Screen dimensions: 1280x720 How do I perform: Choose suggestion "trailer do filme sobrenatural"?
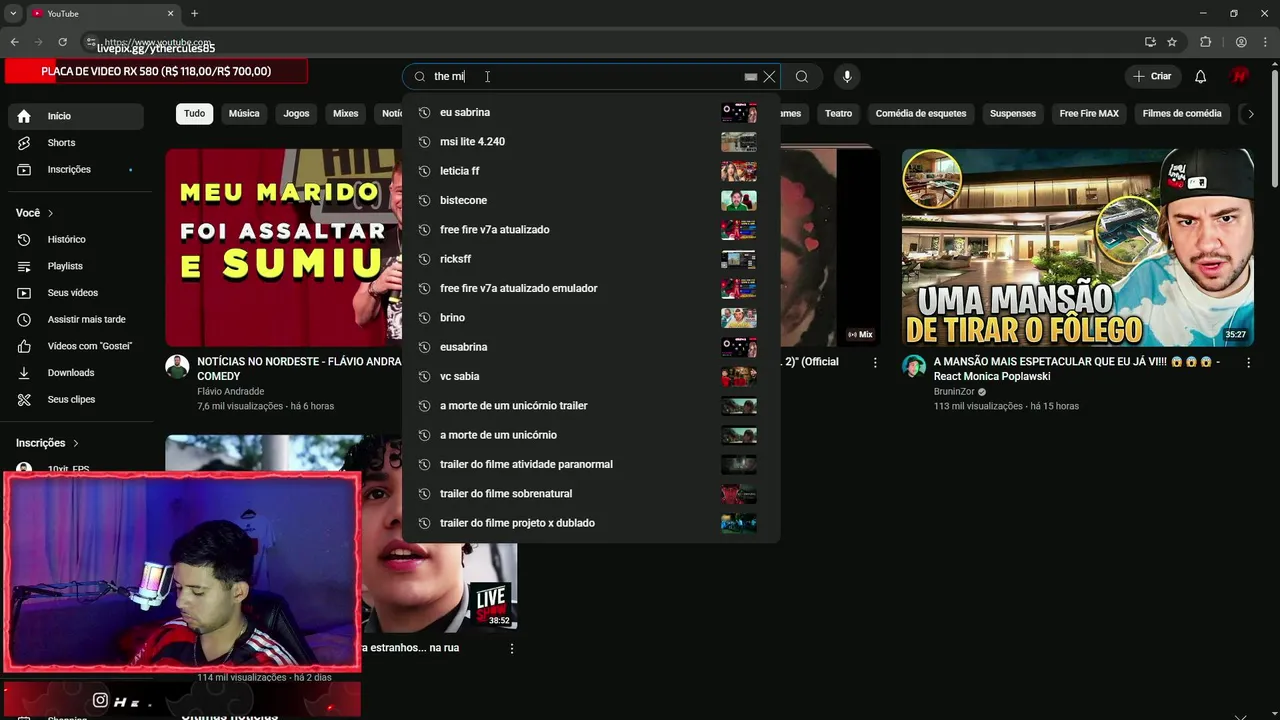590,494
